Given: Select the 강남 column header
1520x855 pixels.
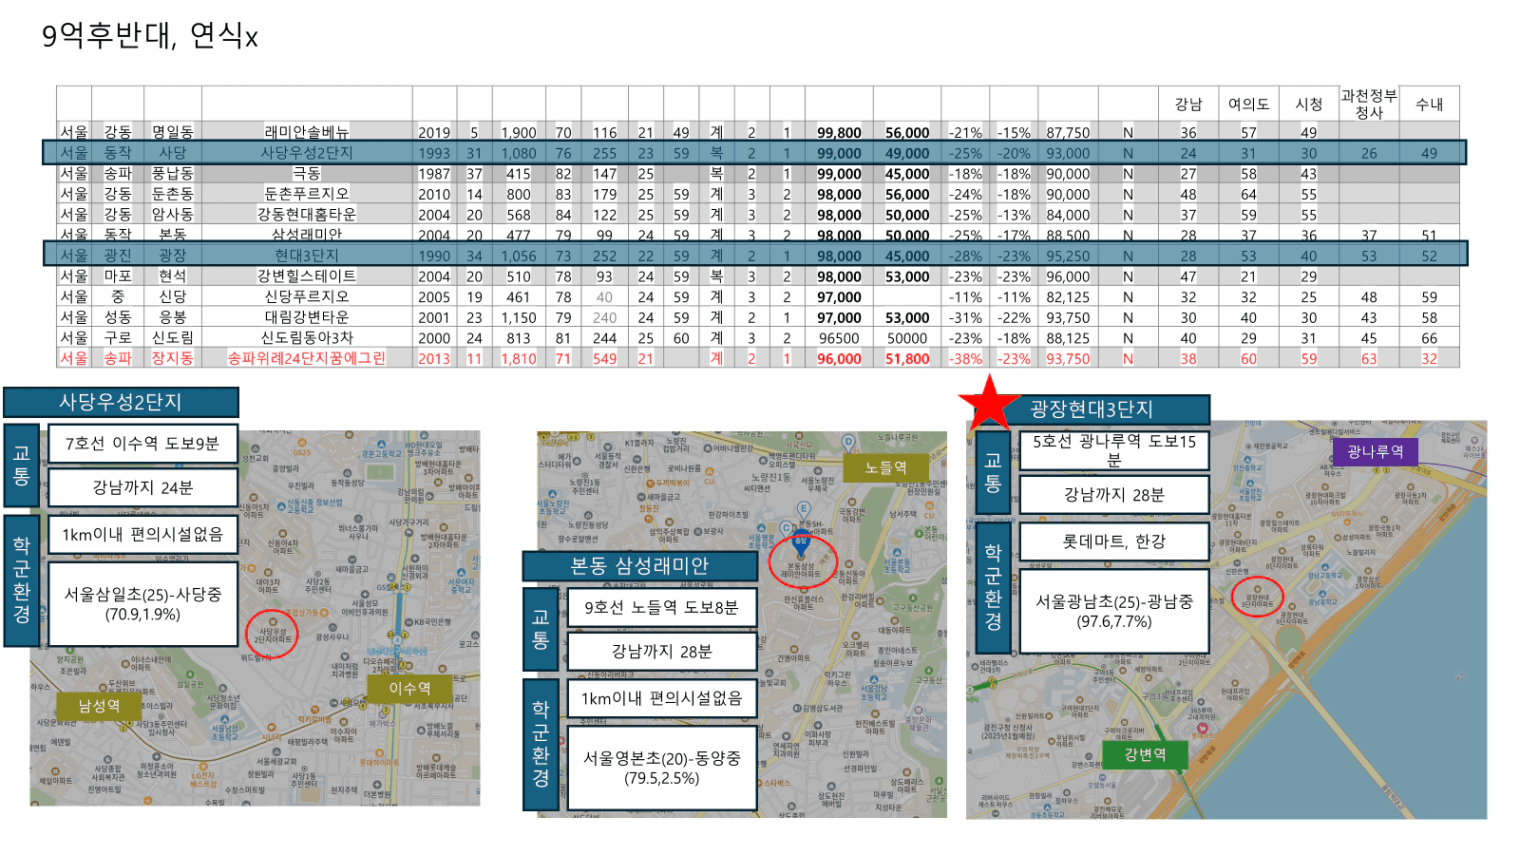Looking at the screenshot, I should coord(1188,104).
